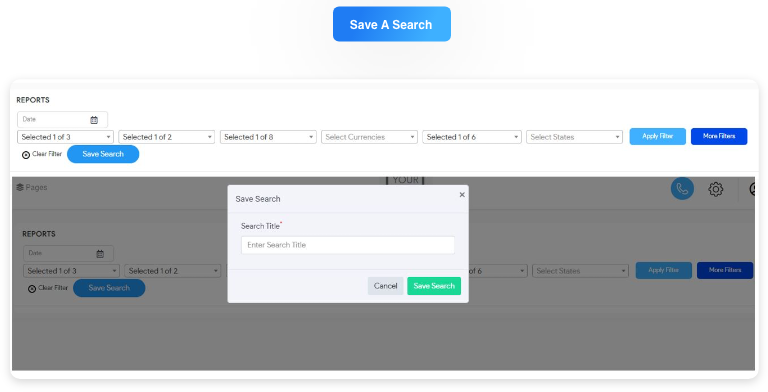Open the top 'Selected 1 of 2' dropdown
Screen dimensions: 768x392
(167, 137)
